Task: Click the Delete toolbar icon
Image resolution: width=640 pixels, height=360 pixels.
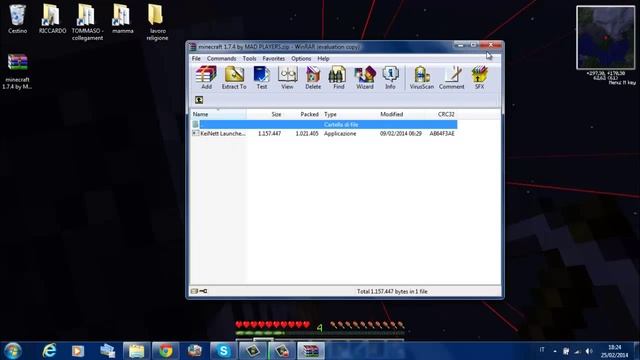Action: [x=313, y=78]
